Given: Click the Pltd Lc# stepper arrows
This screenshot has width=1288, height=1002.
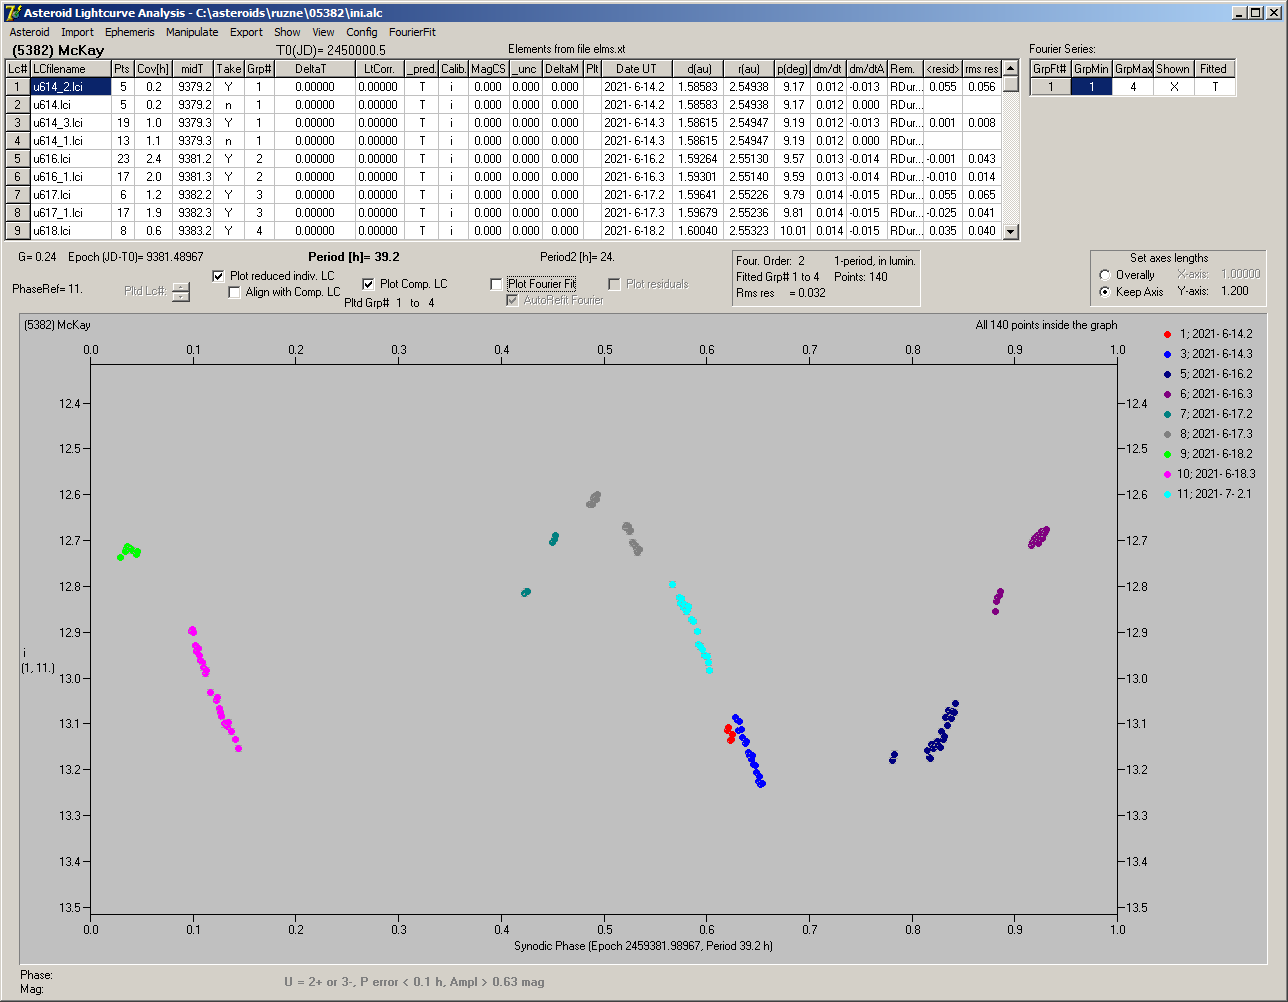Looking at the screenshot, I should pyautogui.click(x=180, y=292).
